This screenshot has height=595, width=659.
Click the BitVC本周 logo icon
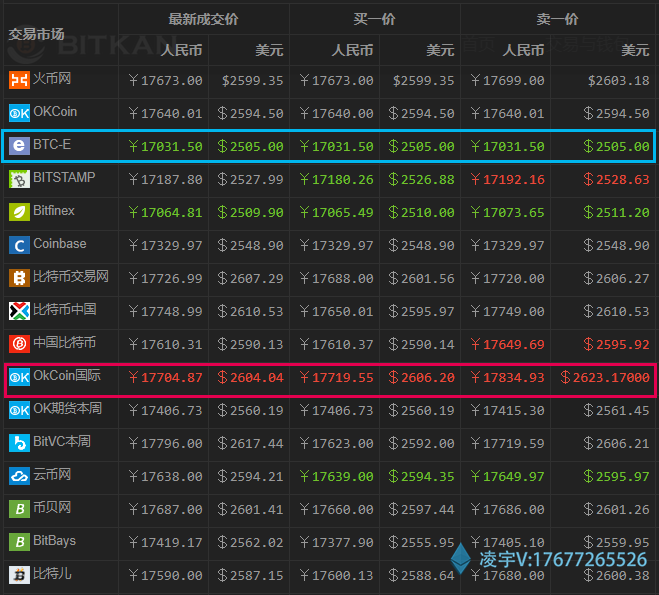click(19, 443)
